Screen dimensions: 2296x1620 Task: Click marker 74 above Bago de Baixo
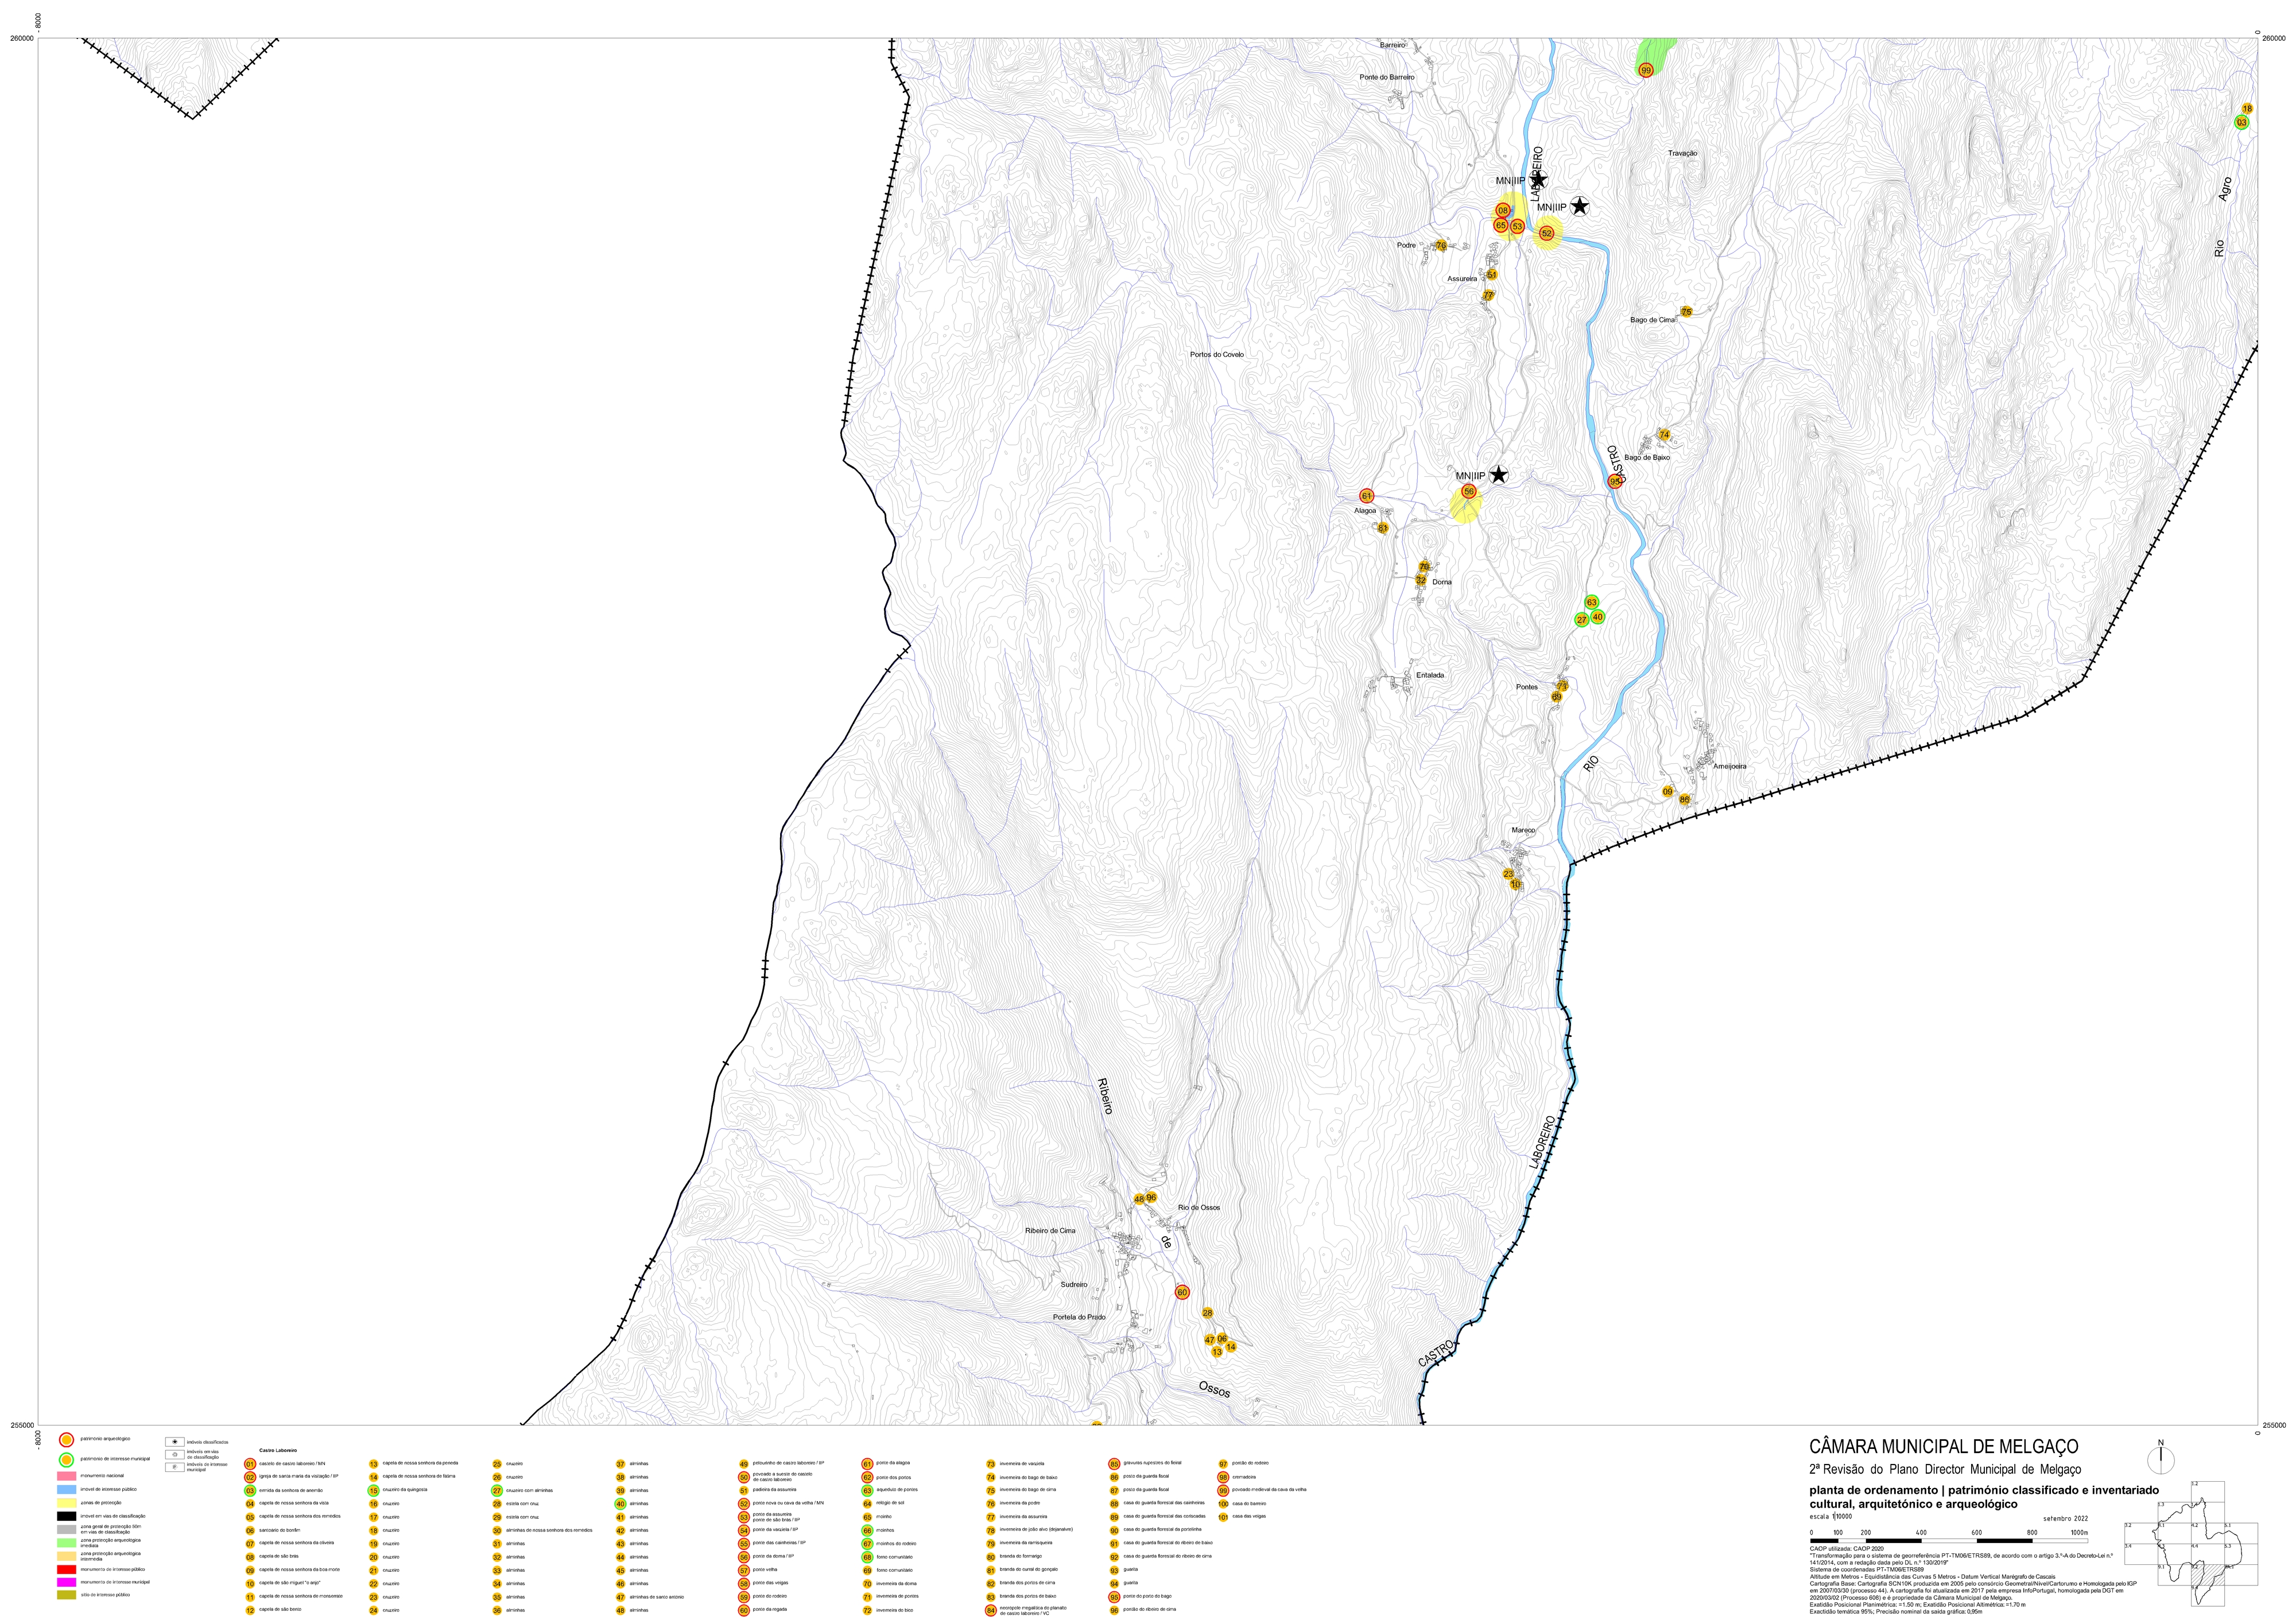pos(1664,435)
